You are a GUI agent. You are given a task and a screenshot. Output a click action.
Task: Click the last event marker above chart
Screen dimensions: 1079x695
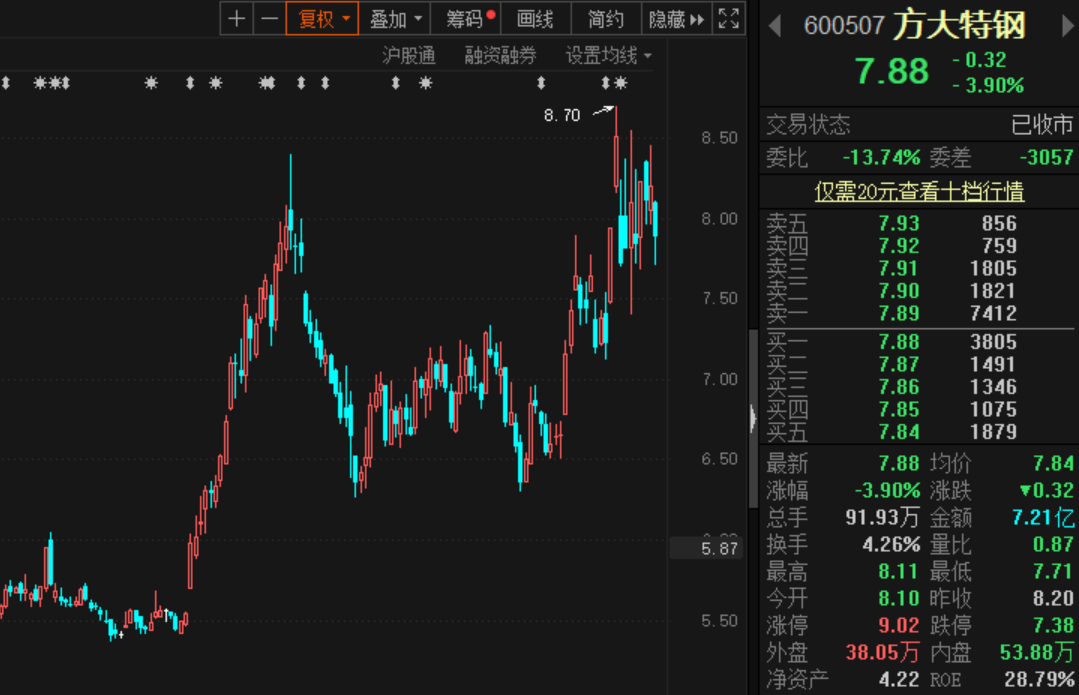coord(621,83)
